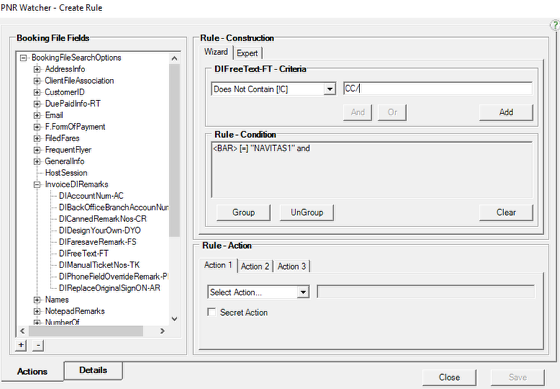560x389 pixels.
Task: Collapse the BookingFileSearchOptions root node
Action: click(x=23, y=58)
